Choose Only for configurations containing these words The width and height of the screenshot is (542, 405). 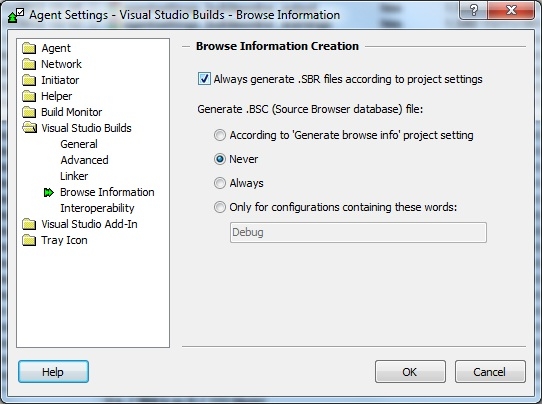tap(219, 207)
